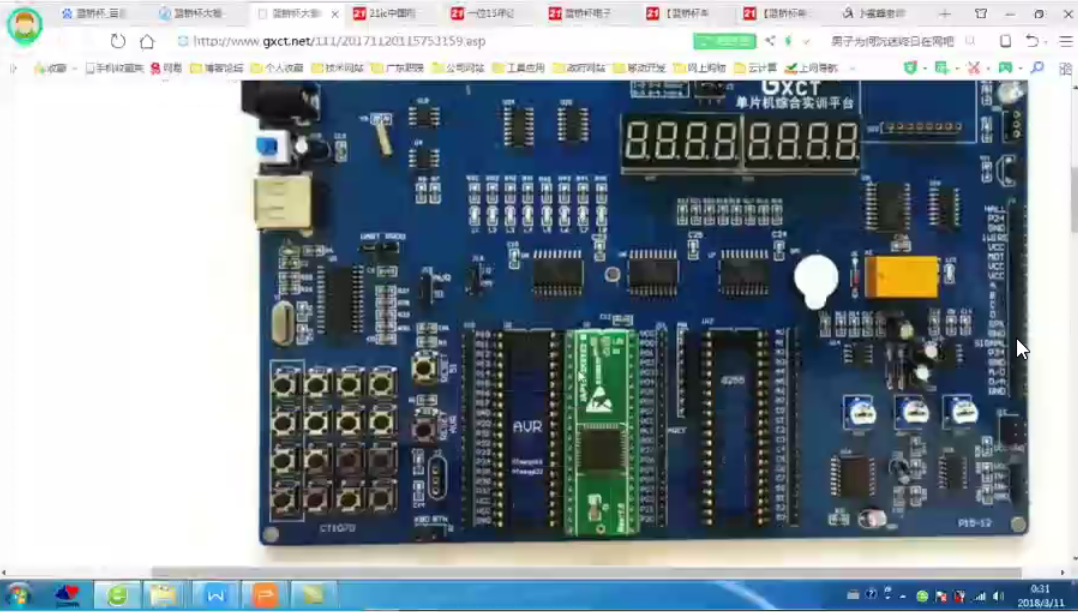
Task: Expand the address bar dropdown chevron
Action: pyautogui.click(x=806, y=41)
